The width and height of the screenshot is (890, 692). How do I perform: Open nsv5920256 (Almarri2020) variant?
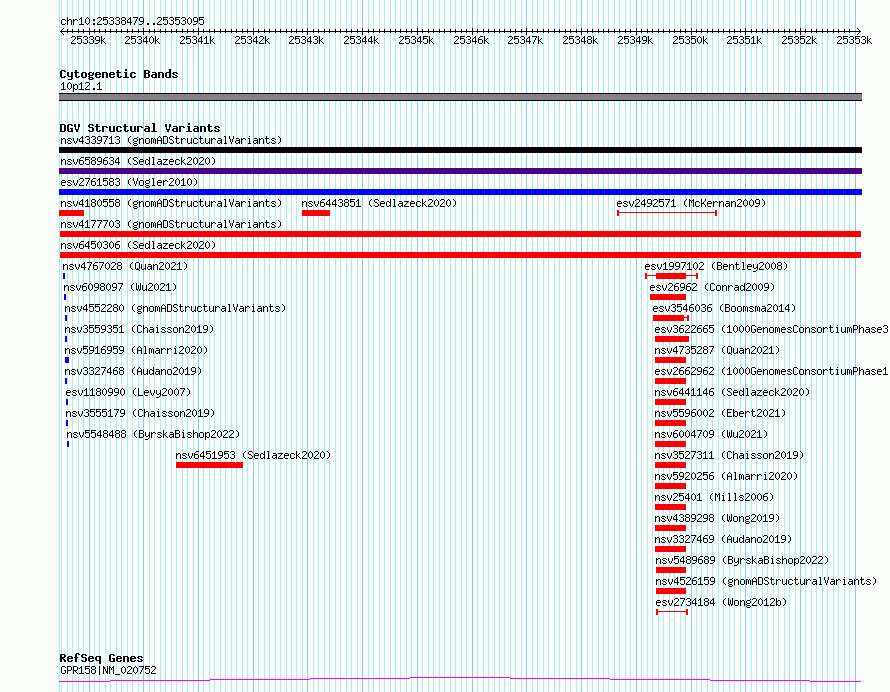coord(727,476)
